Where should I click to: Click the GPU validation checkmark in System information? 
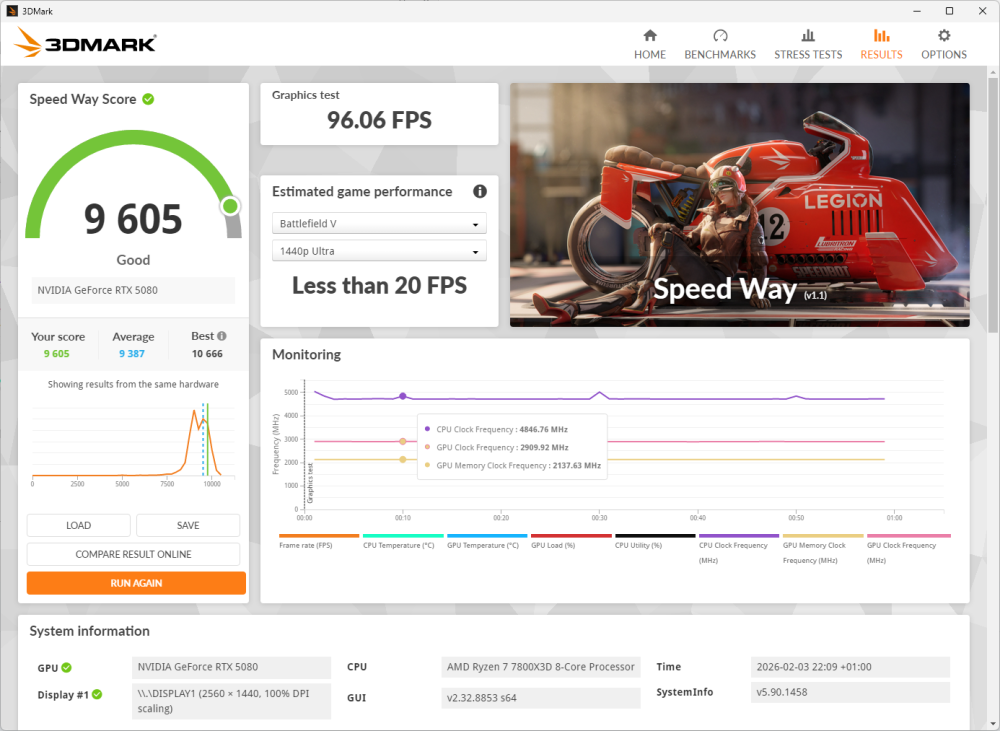(x=67, y=668)
